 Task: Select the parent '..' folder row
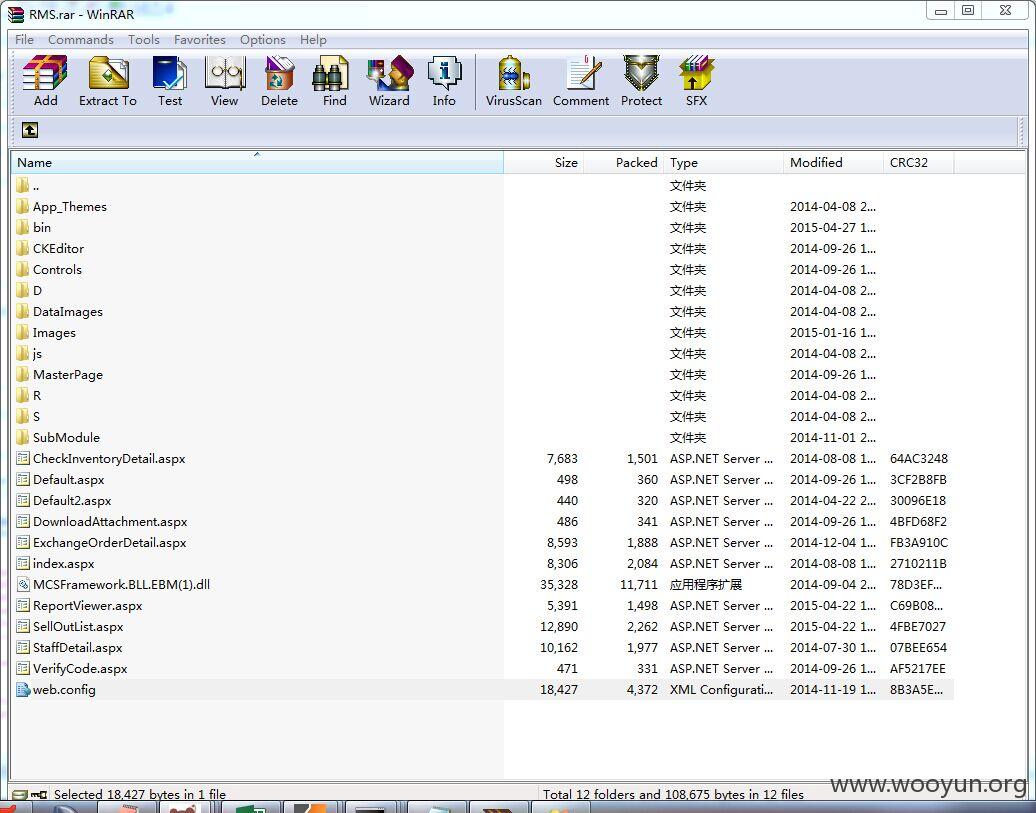(x=482, y=186)
